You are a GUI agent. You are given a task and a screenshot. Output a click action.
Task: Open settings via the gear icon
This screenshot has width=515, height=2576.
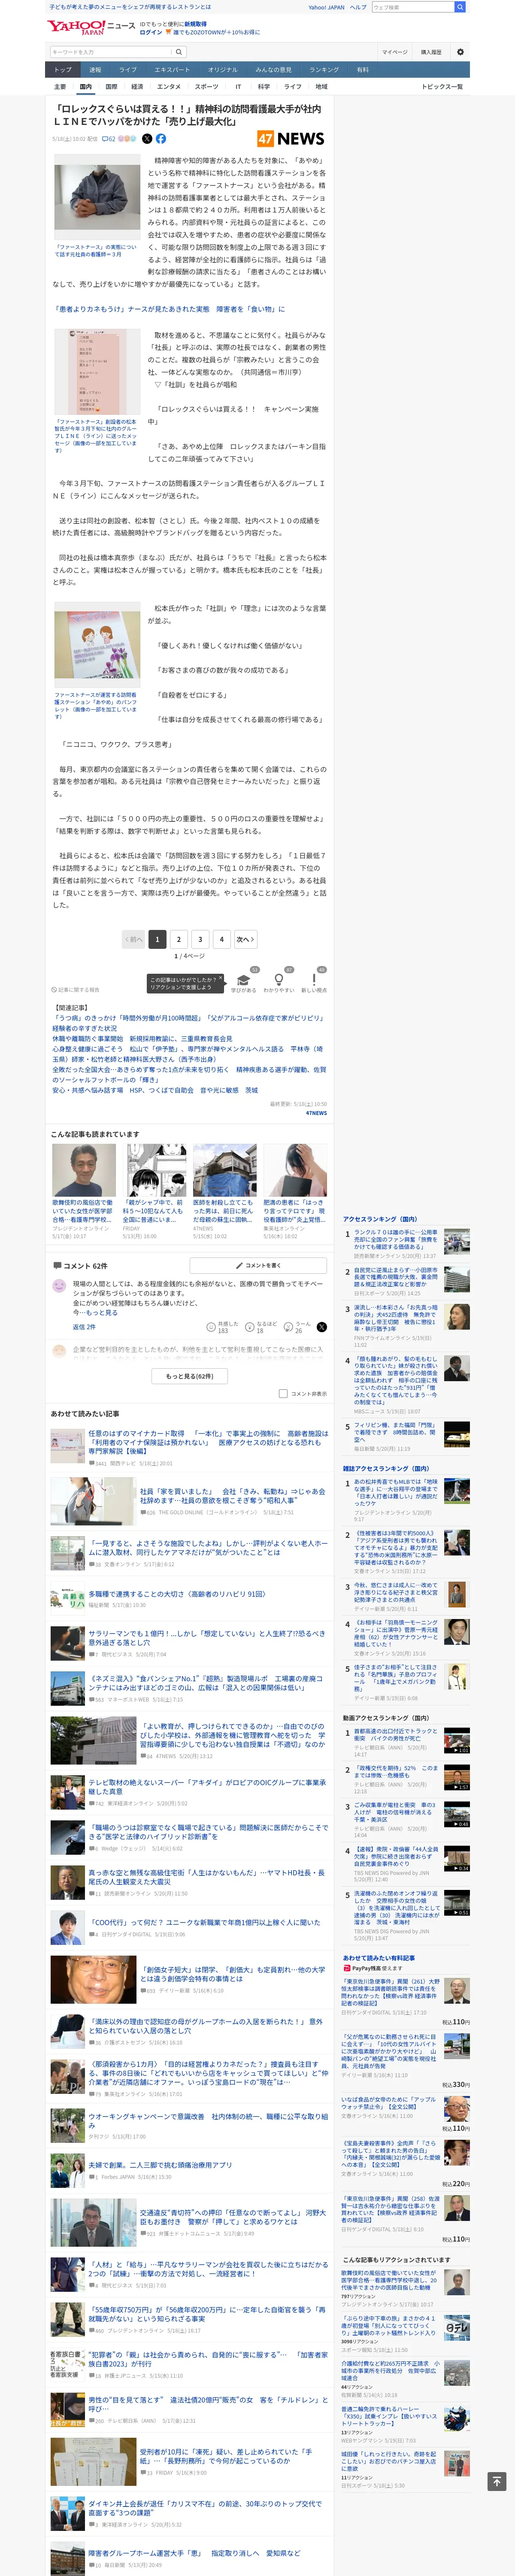tap(460, 52)
